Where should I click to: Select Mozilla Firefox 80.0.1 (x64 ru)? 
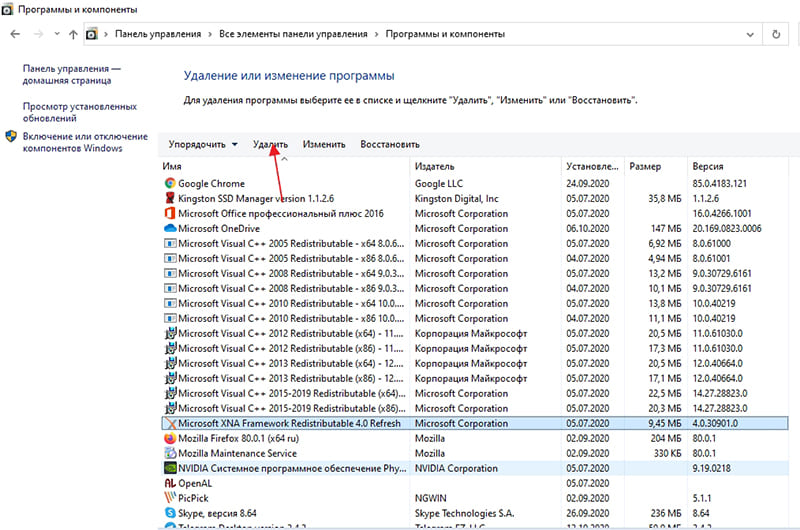point(239,438)
